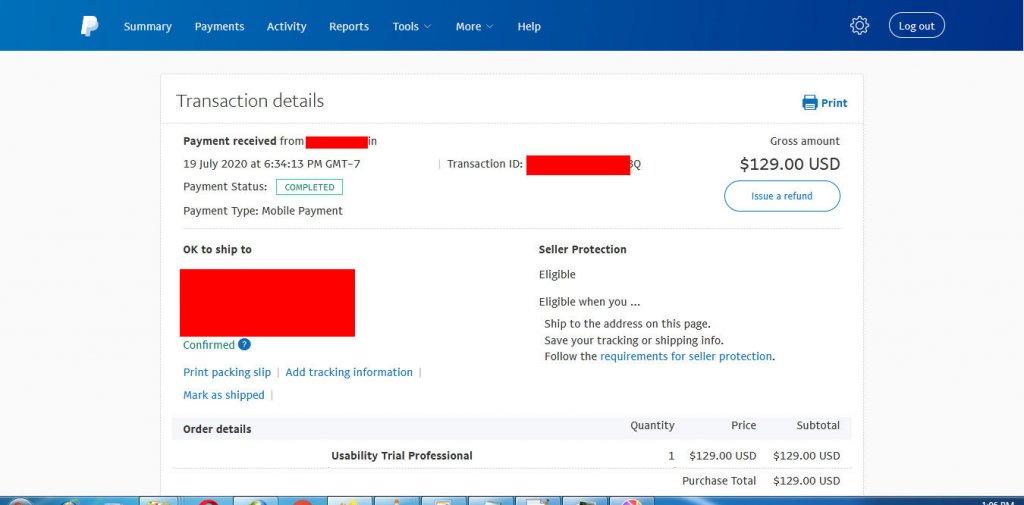Click the Purchase Total label
1024x505 pixels.
pyautogui.click(x=719, y=481)
